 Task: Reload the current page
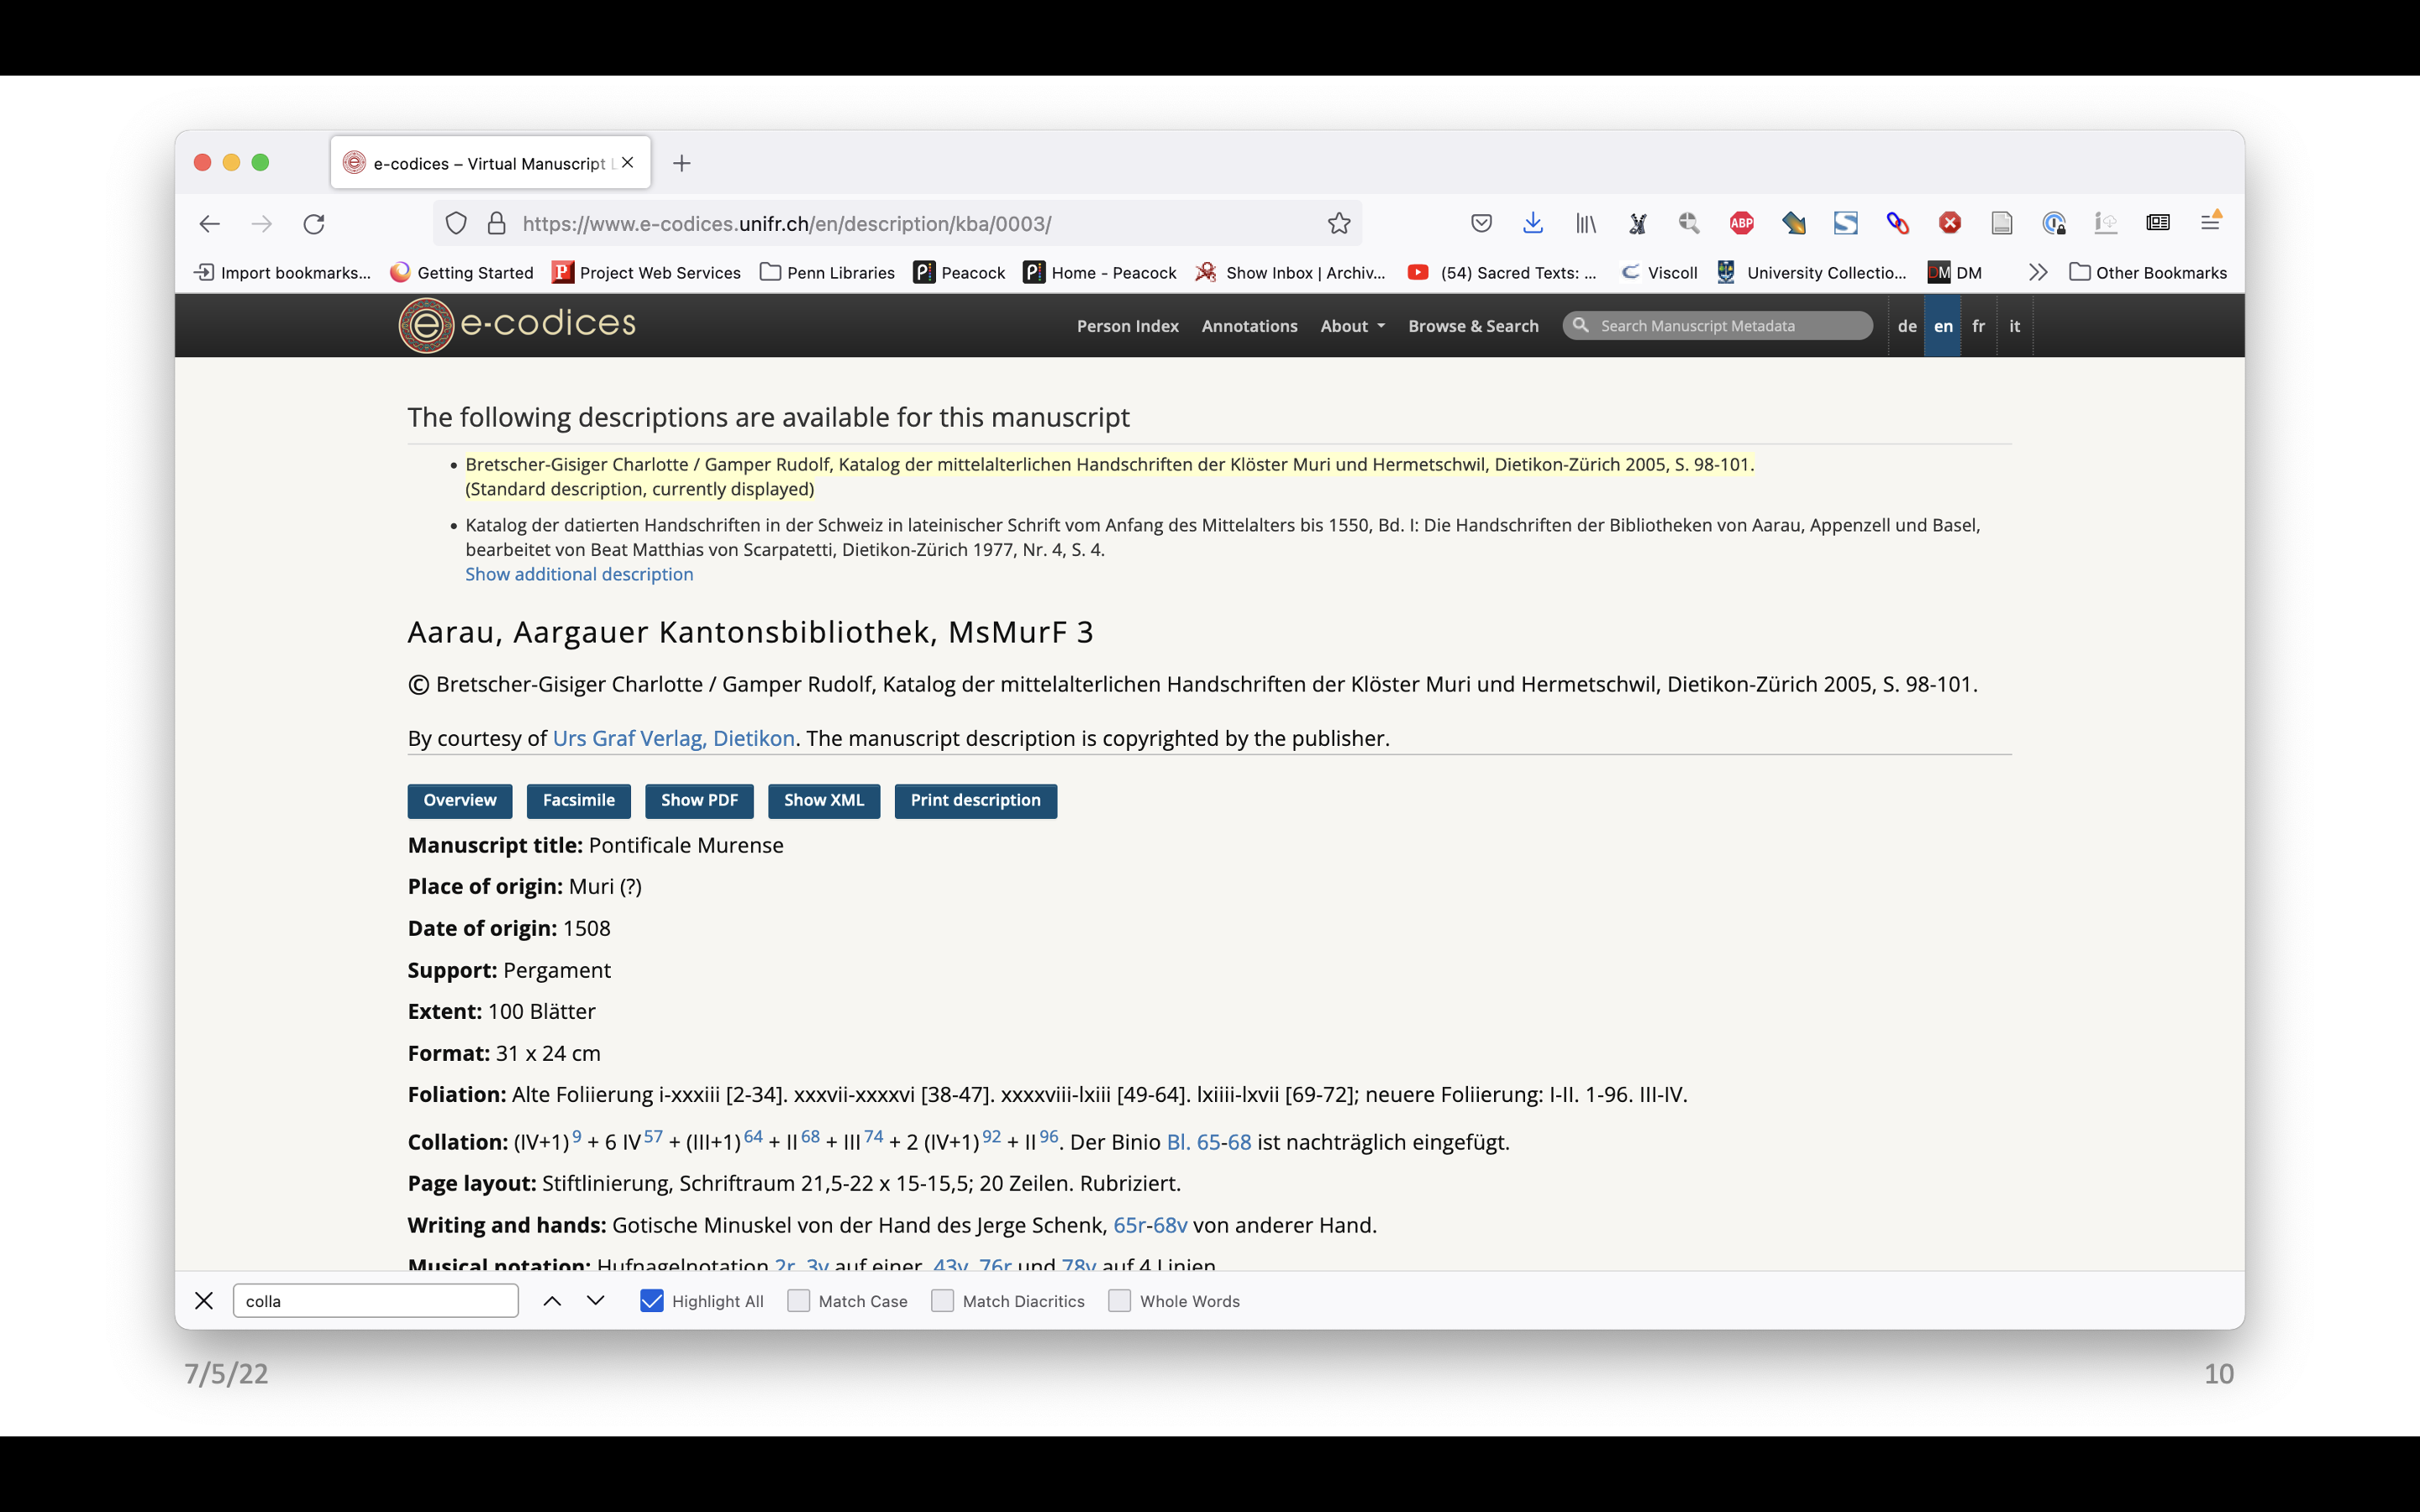tap(314, 224)
